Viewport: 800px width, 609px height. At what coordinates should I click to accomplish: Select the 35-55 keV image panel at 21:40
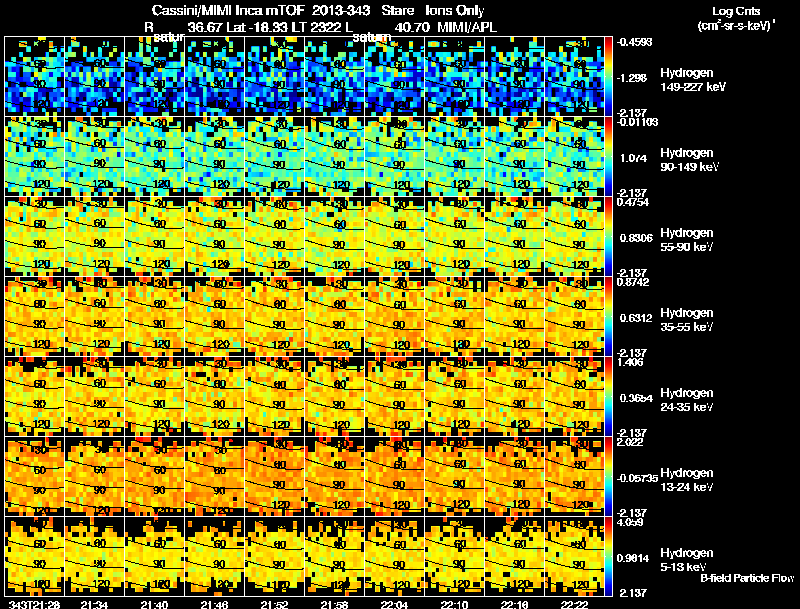click(x=155, y=317)
